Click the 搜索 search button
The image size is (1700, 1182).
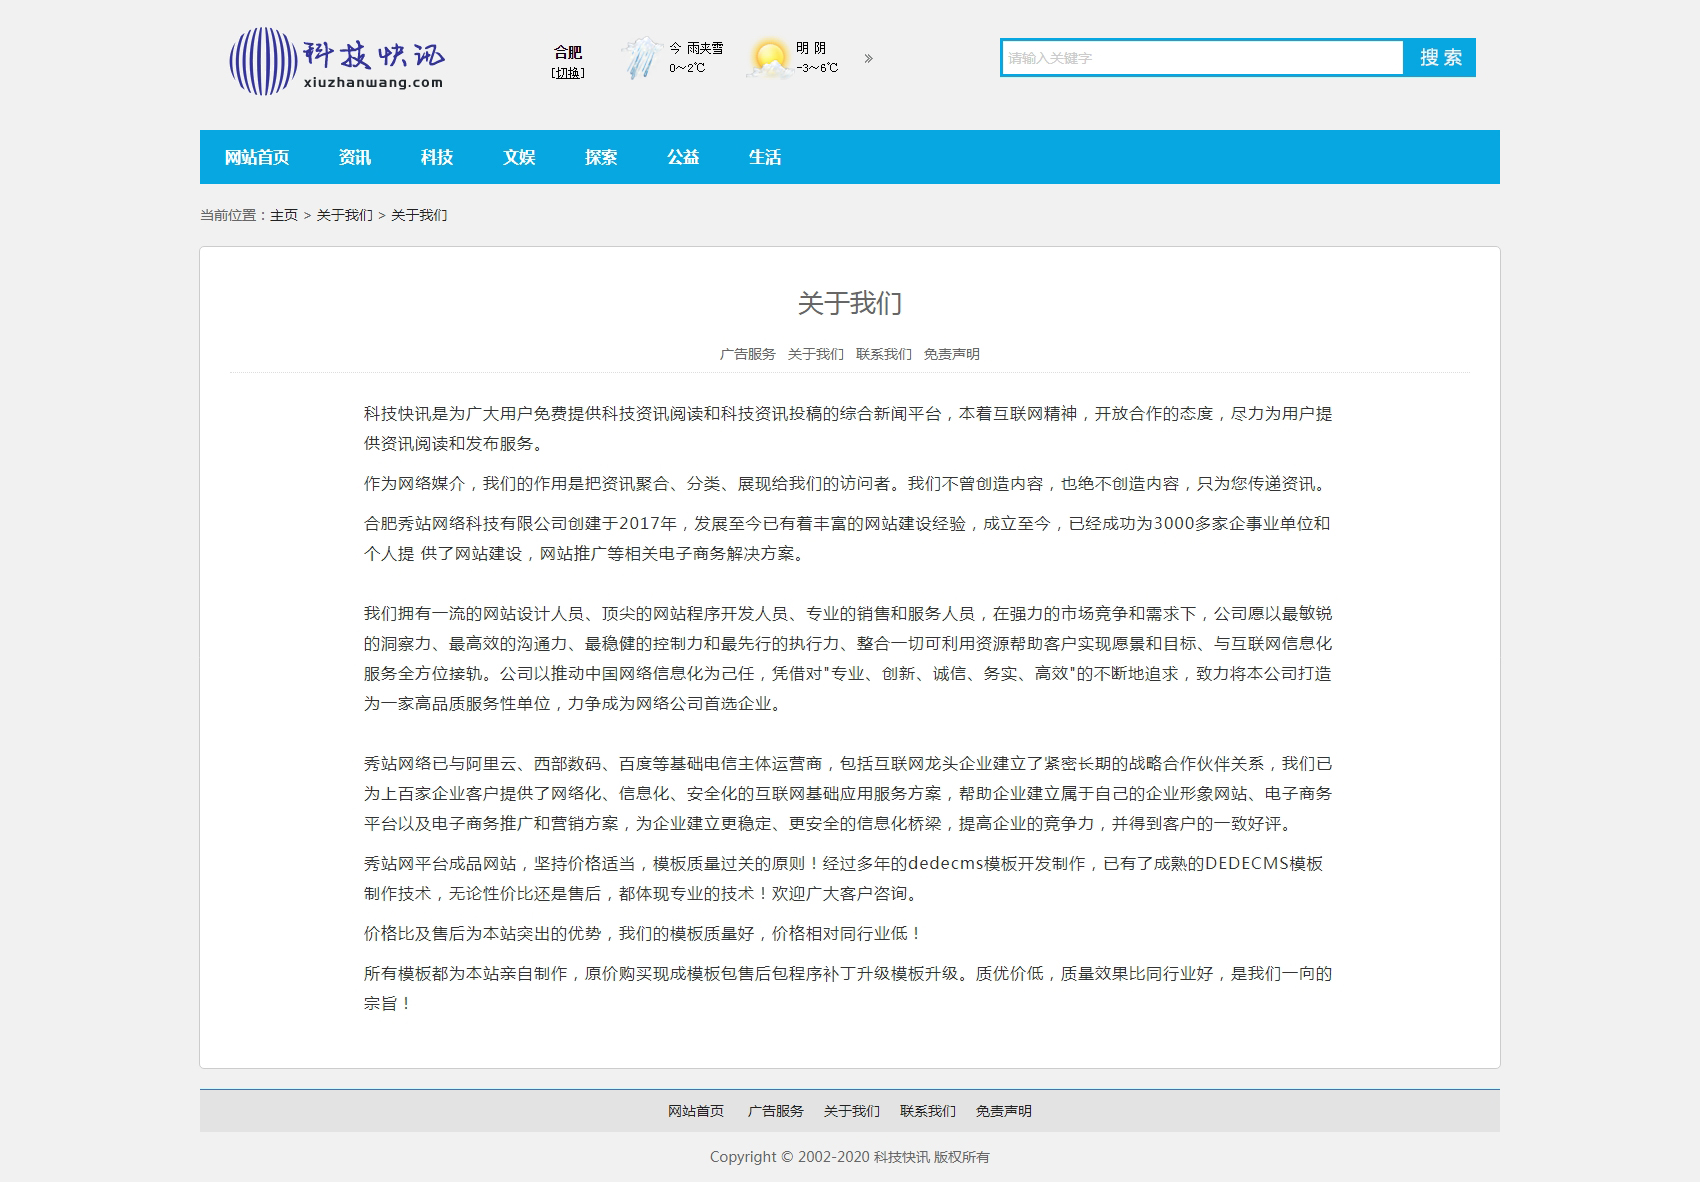pos(1440,58)
